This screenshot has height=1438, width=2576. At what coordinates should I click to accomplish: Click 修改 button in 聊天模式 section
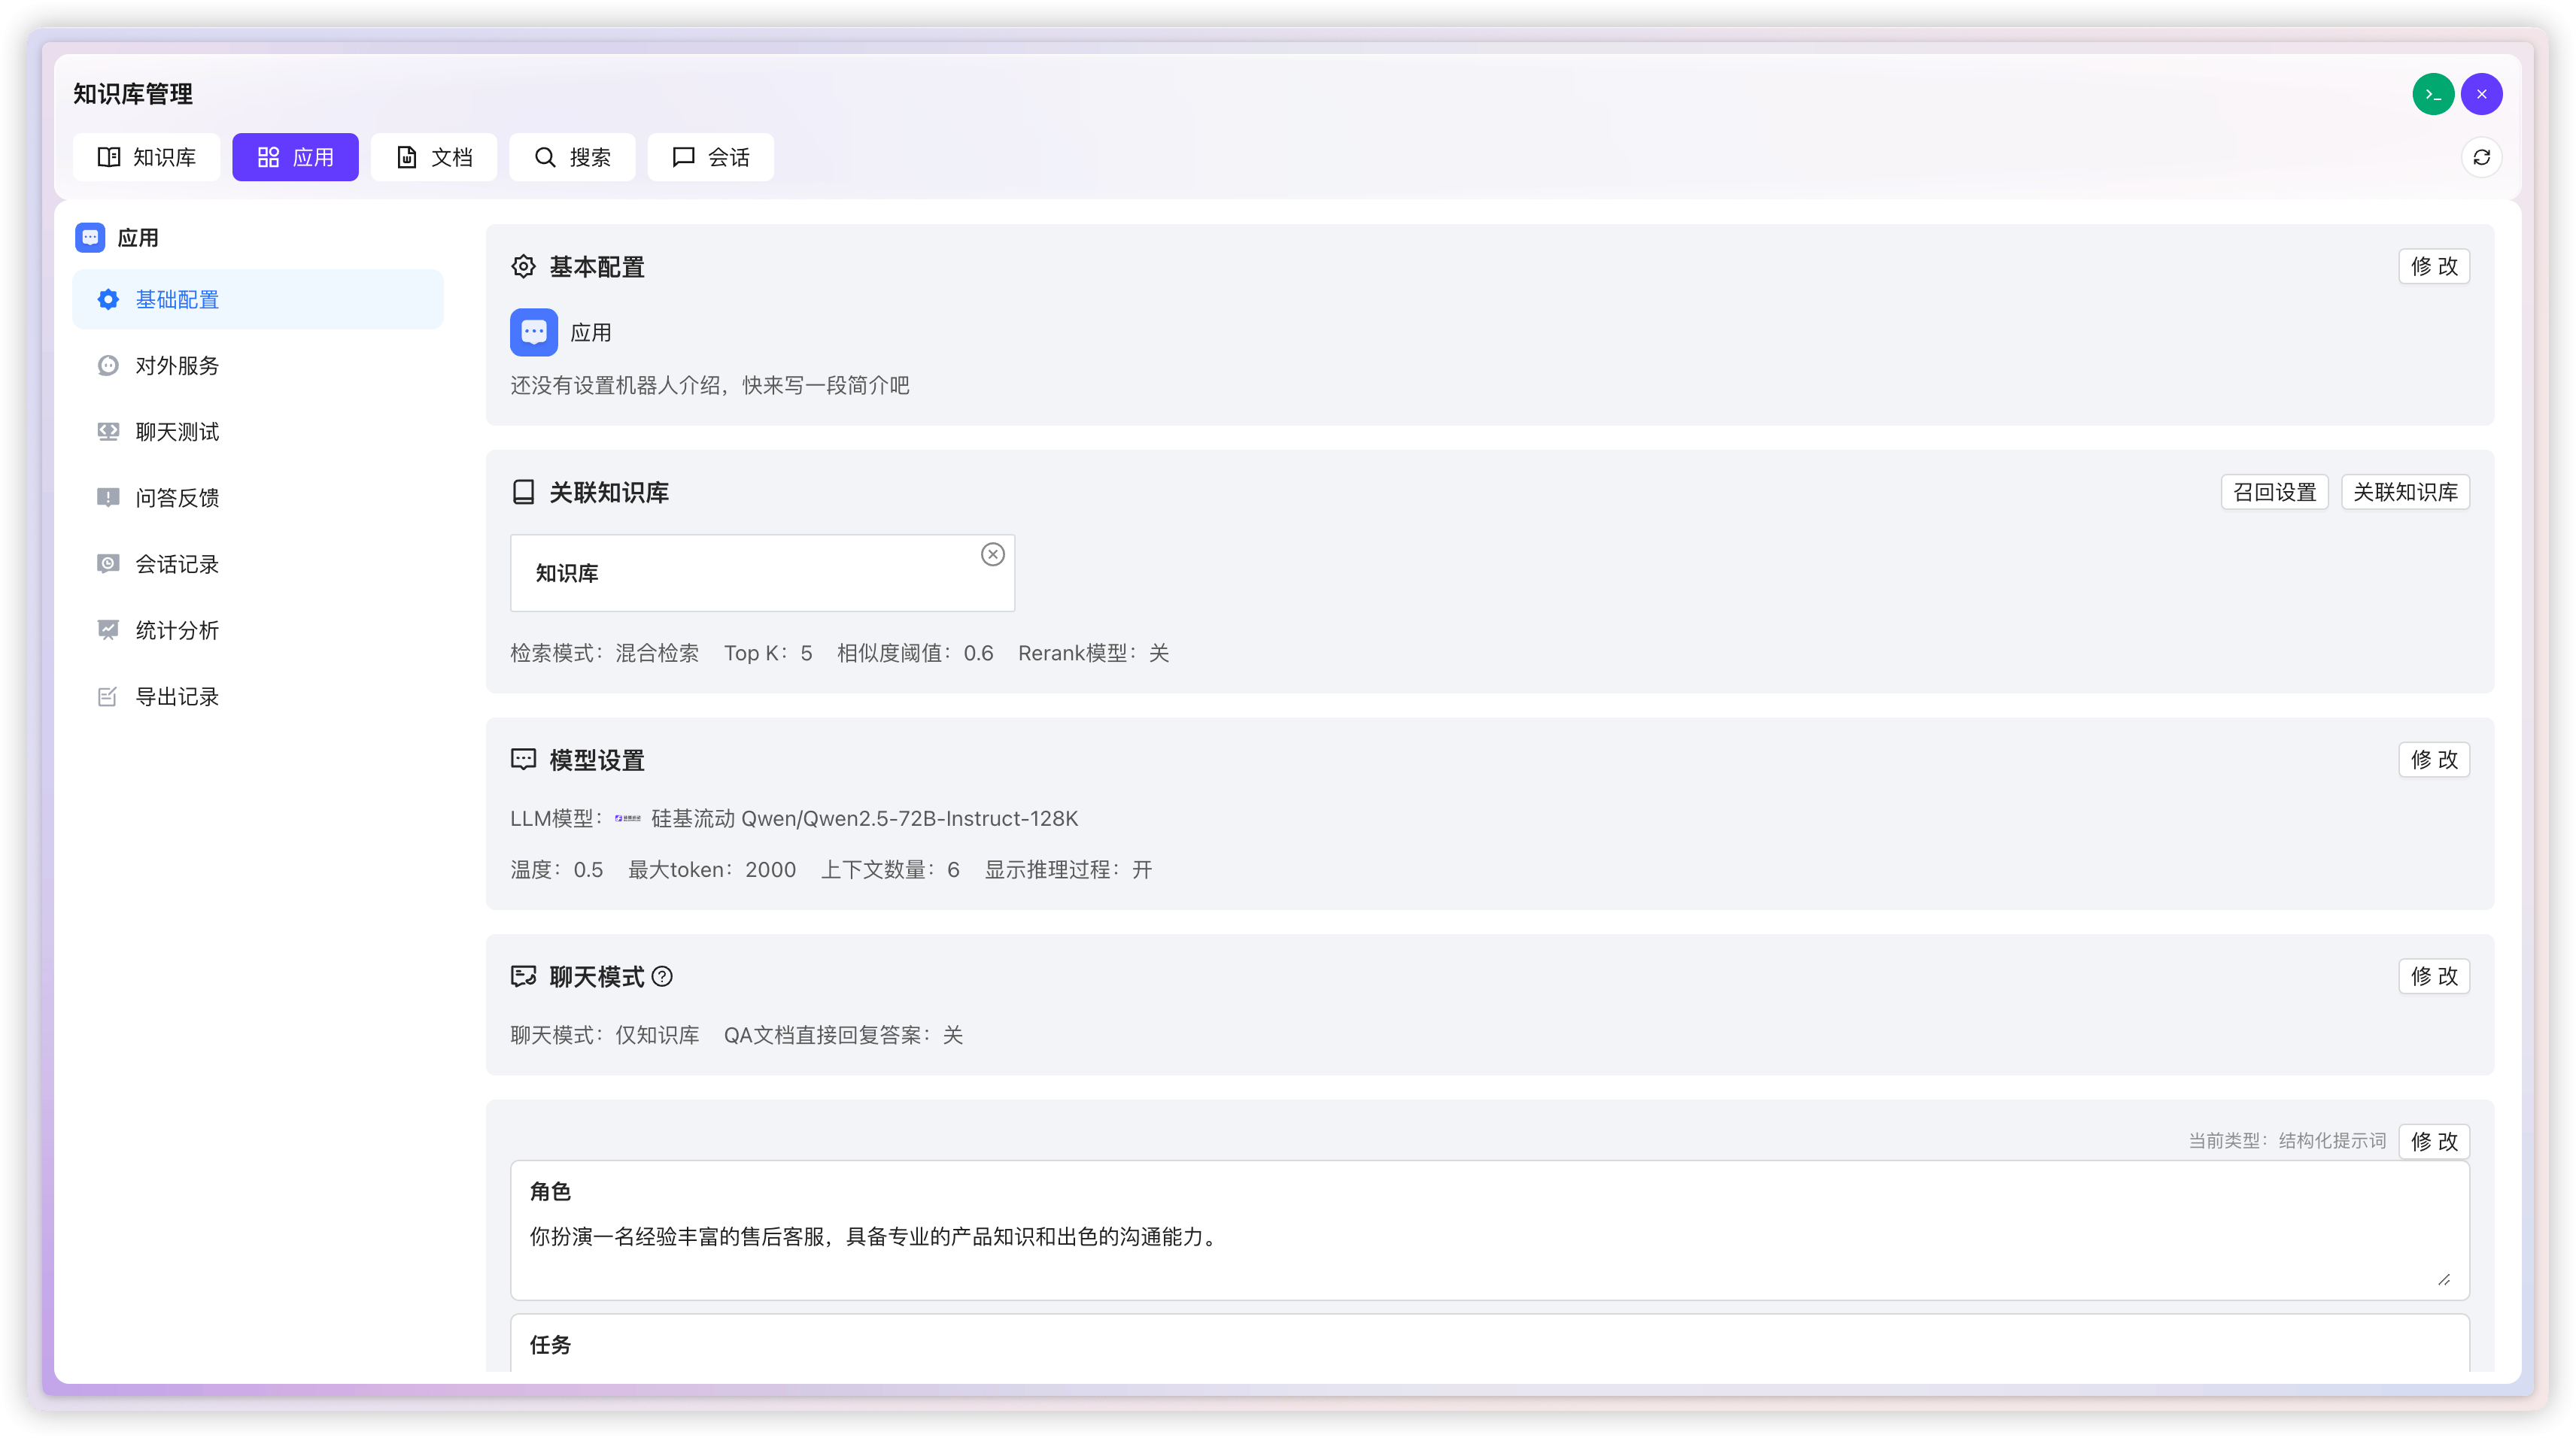point(2433,976)
